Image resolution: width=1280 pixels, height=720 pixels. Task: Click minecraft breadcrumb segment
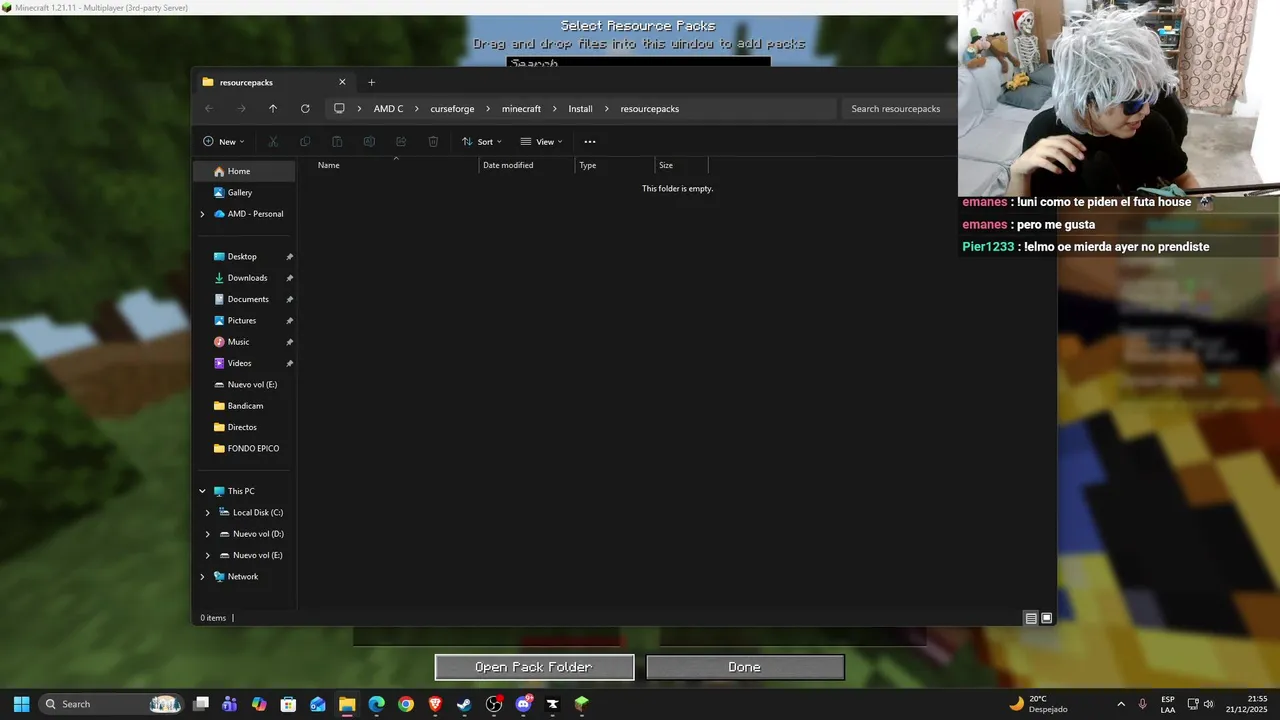coord(521,108)
